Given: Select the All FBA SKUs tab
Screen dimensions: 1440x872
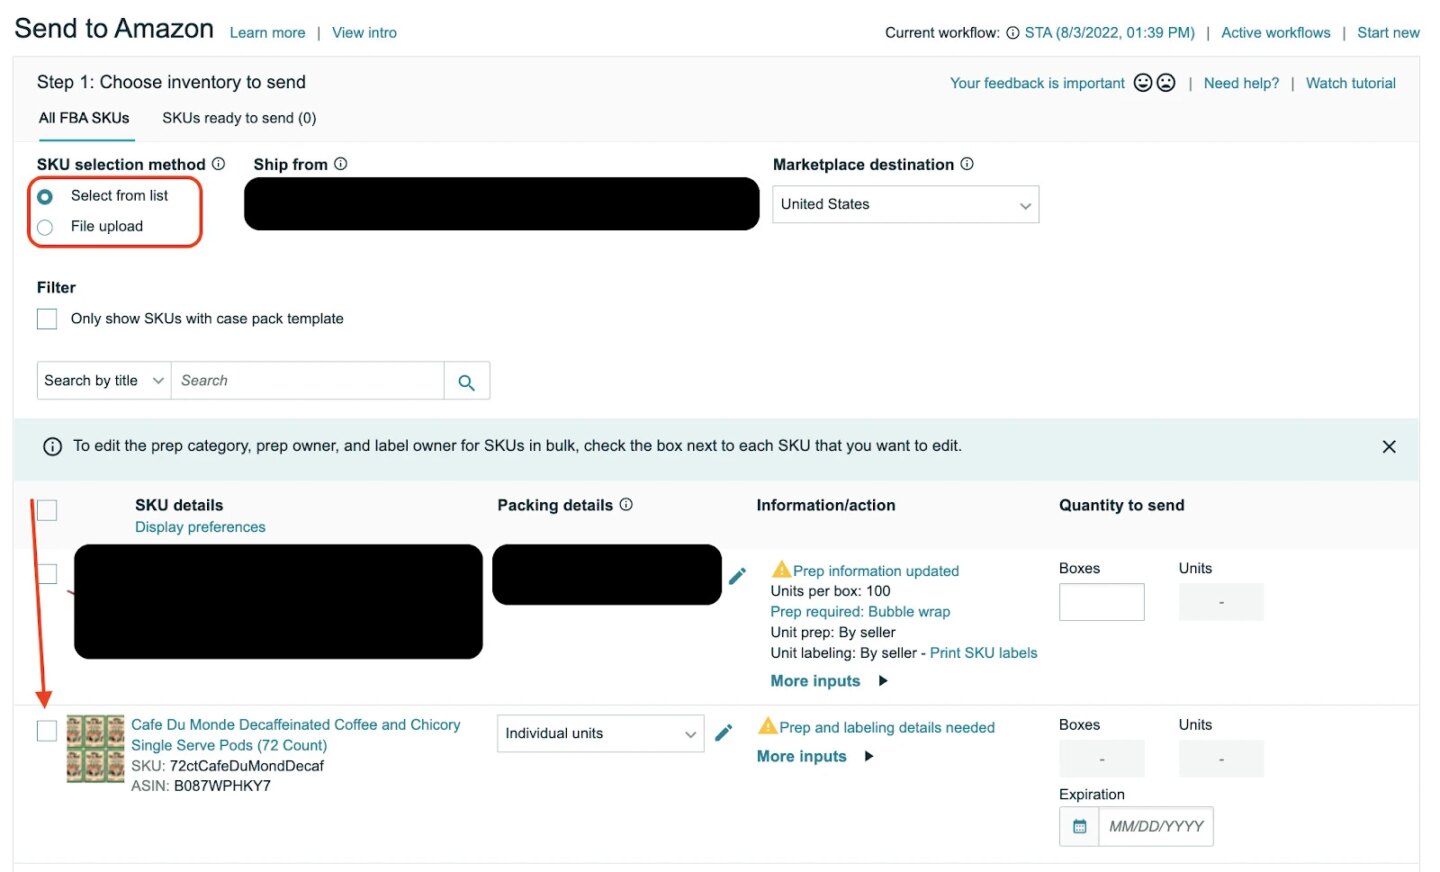Looking at the screenshot, I should tap(84, 117).
